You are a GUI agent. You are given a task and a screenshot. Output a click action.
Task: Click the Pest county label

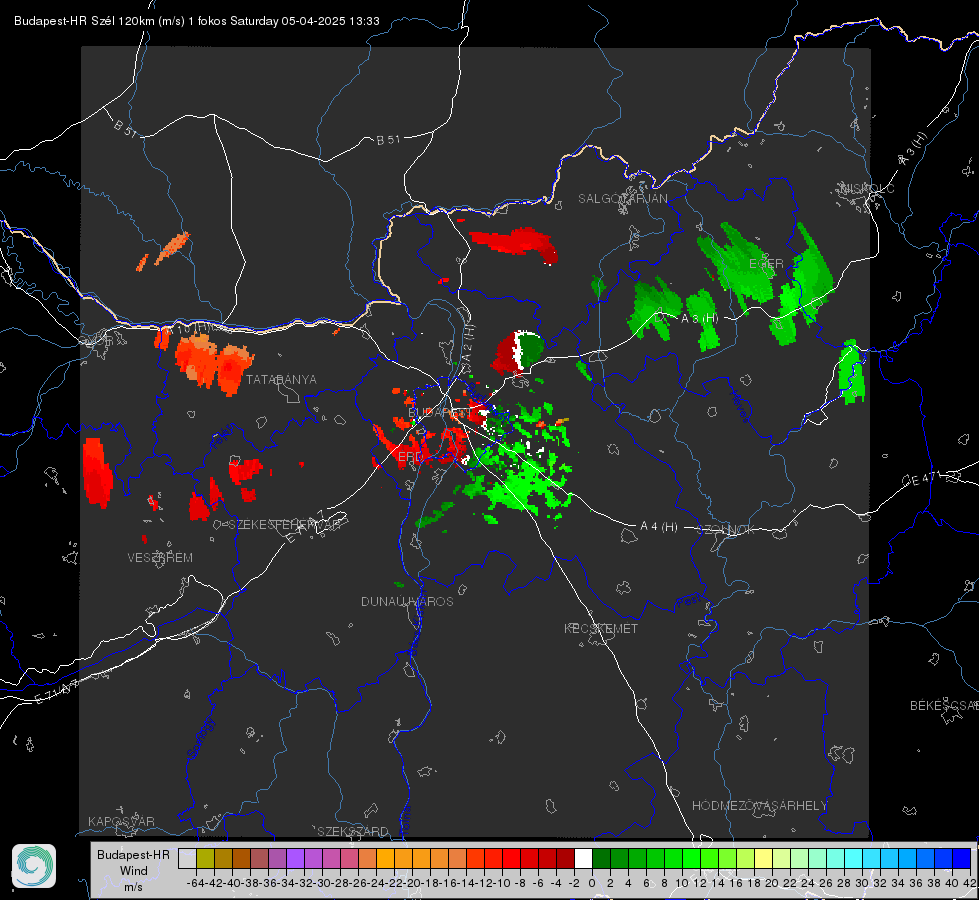(688, 602)
